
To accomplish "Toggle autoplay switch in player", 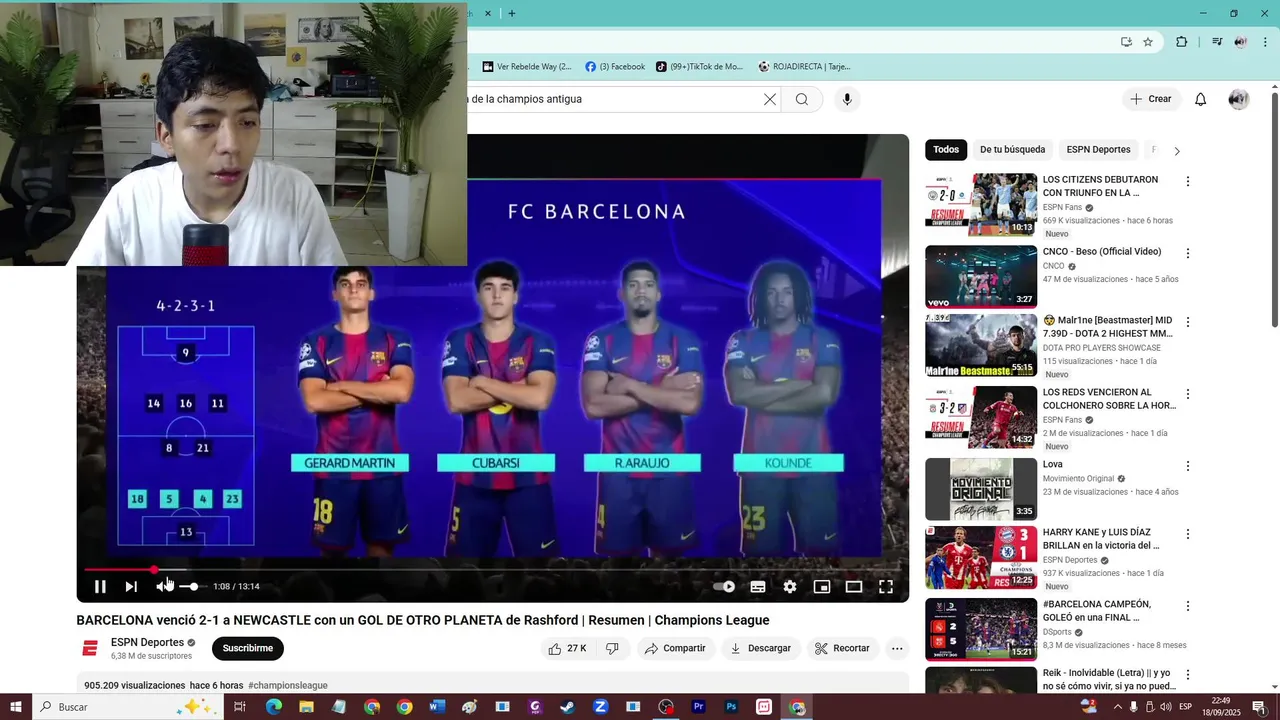I will (724, 587).
